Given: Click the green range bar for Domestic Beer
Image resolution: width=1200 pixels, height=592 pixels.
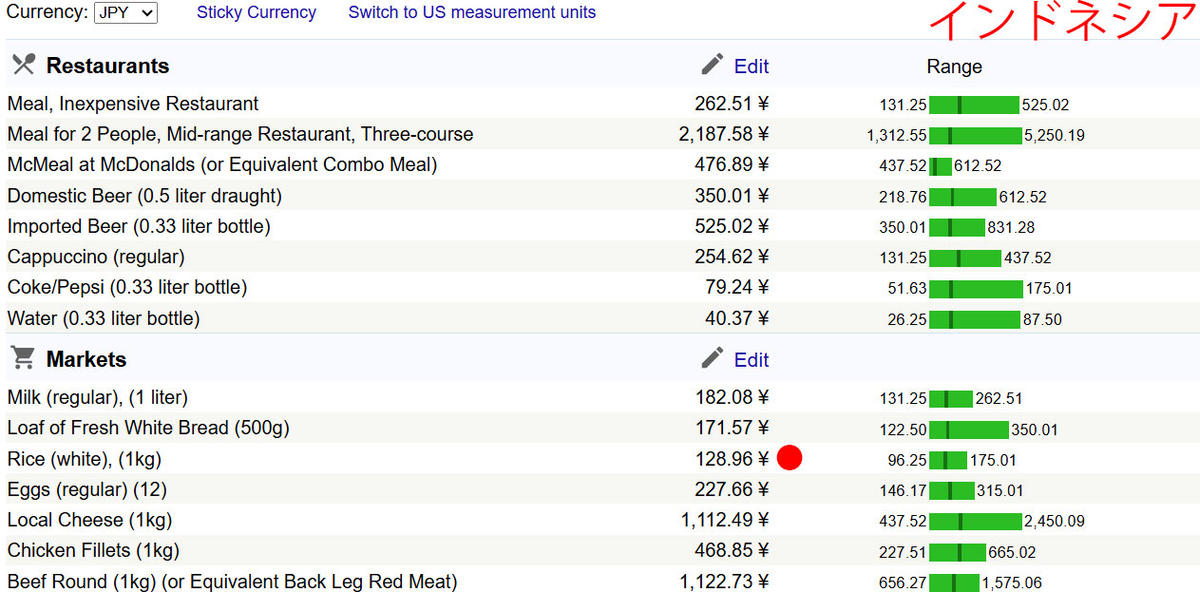Looking at the screenshot, I should (x=963, y=197).
